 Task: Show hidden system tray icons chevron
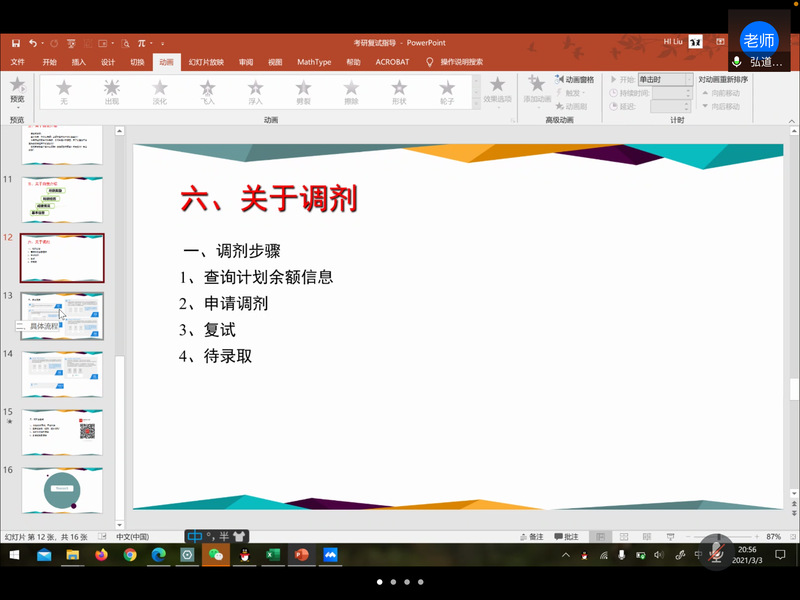[567, 555]
